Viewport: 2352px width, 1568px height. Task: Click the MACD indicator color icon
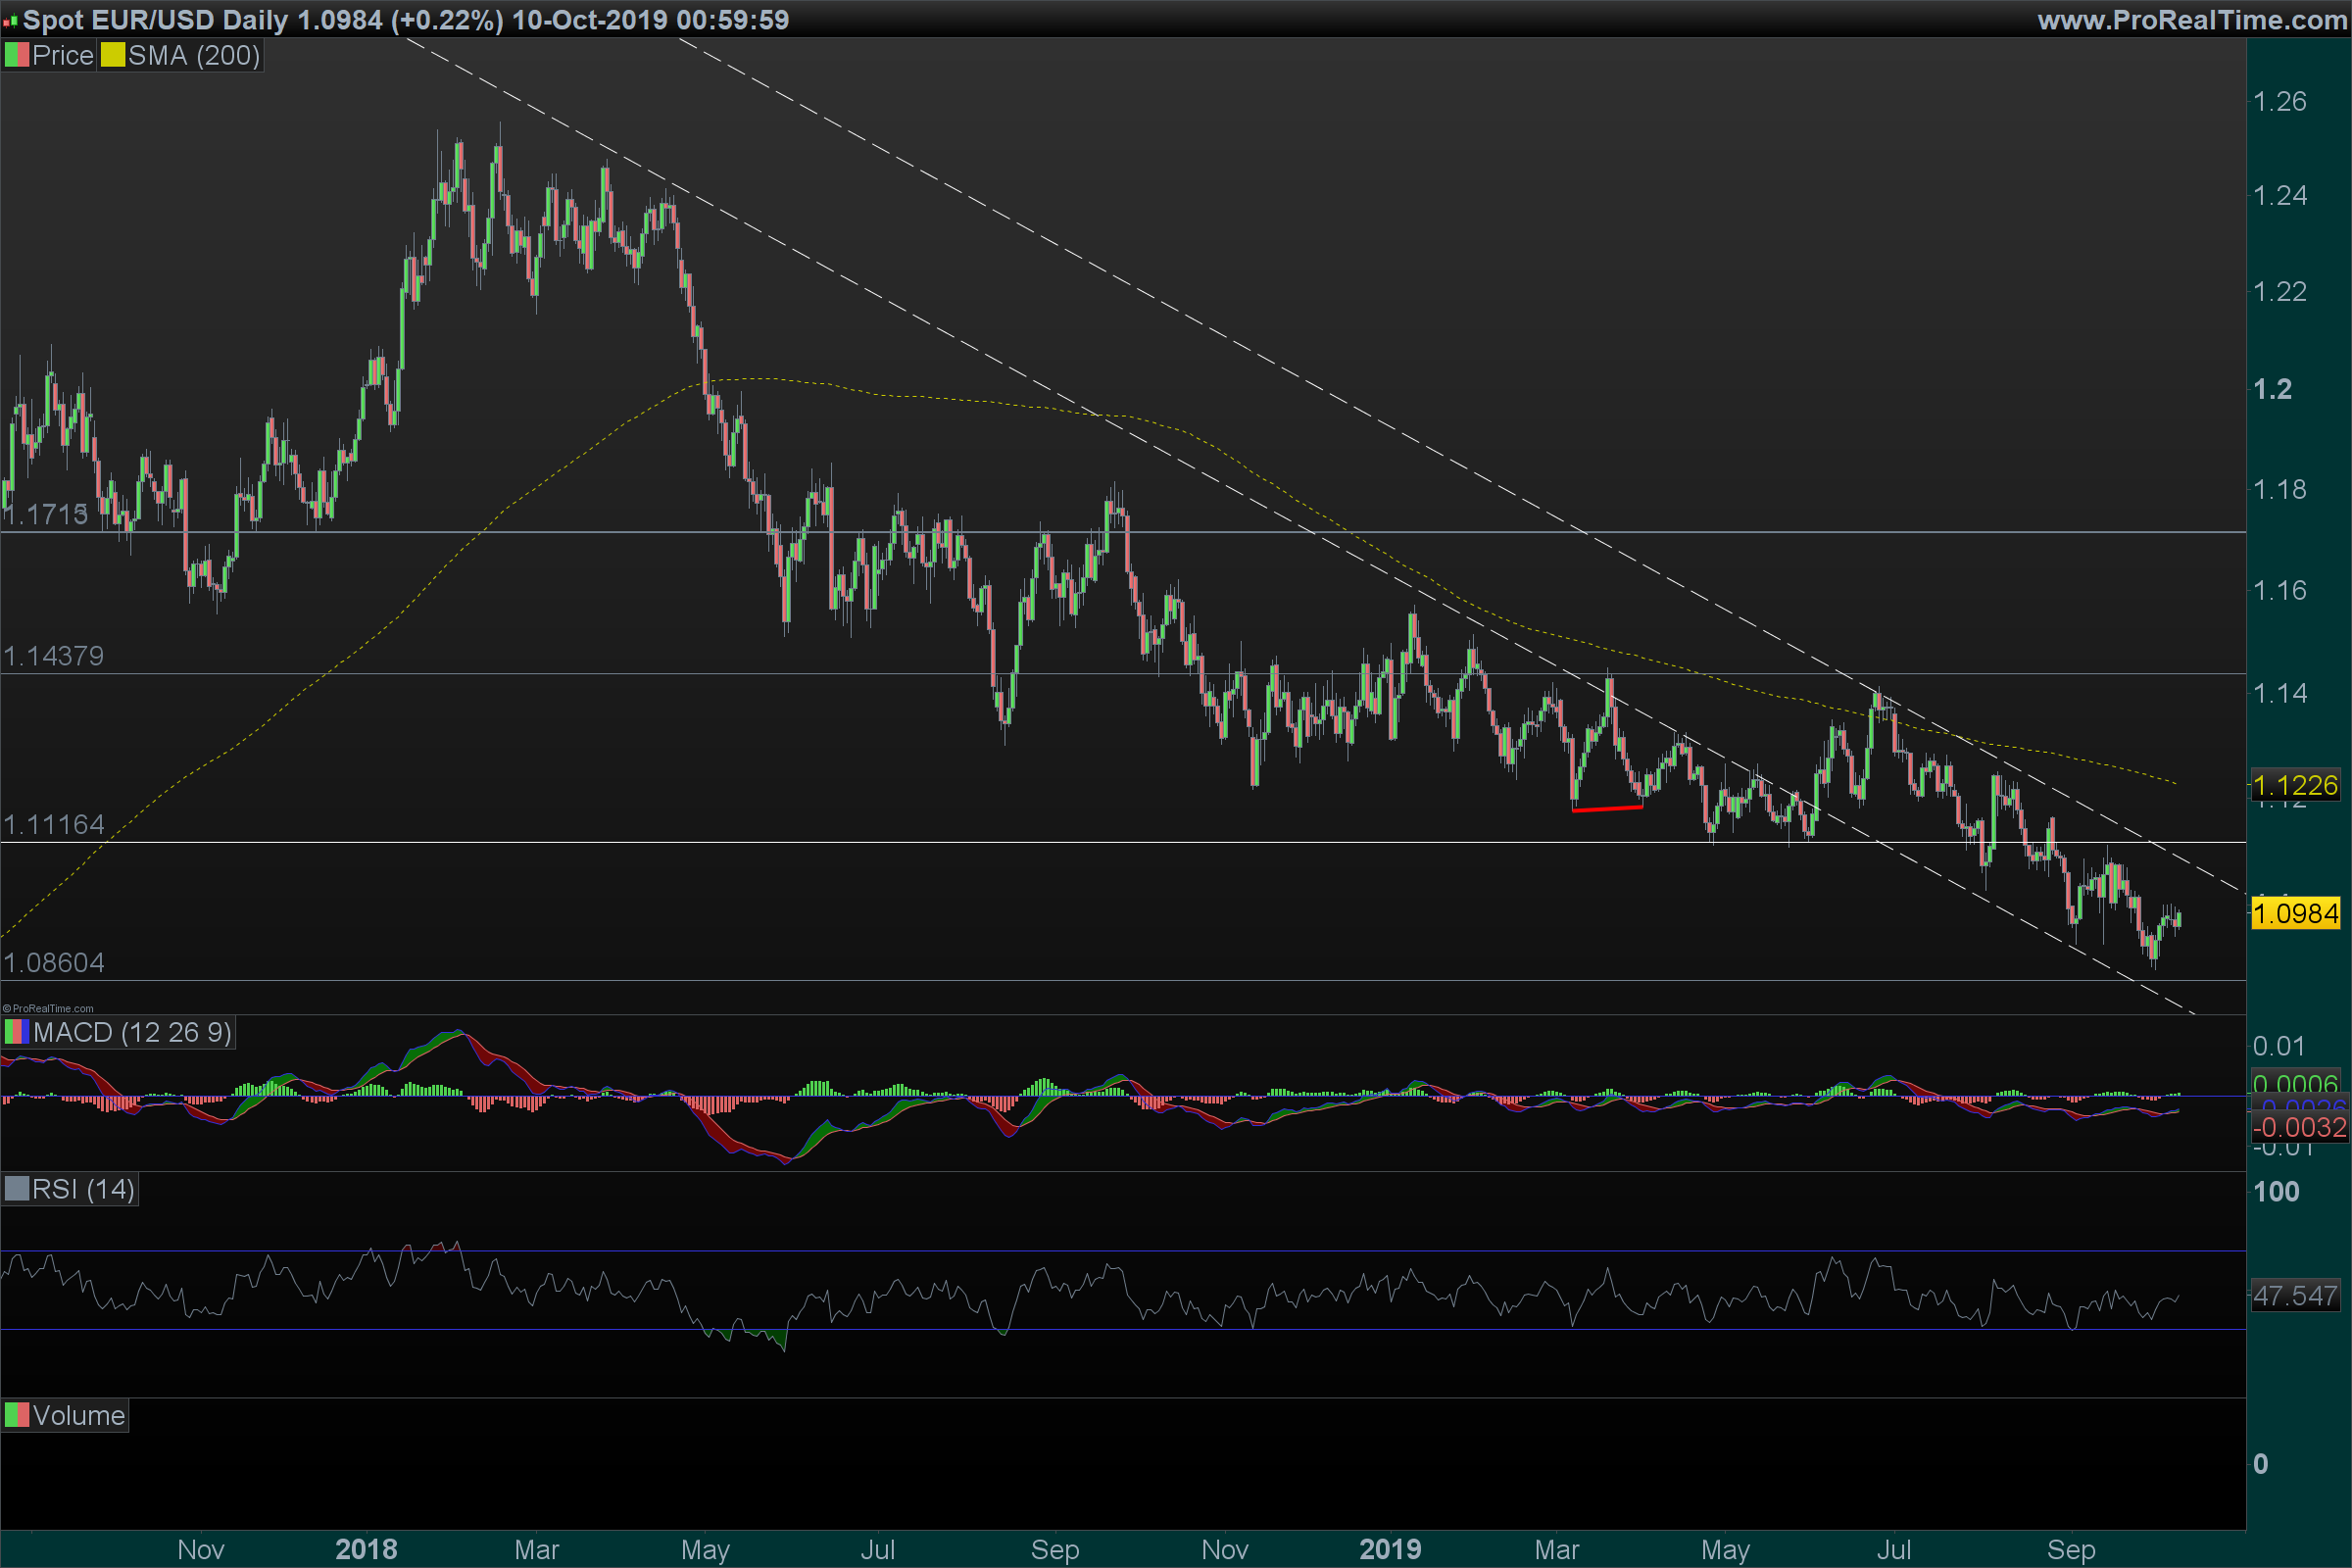coord(17,1032)
